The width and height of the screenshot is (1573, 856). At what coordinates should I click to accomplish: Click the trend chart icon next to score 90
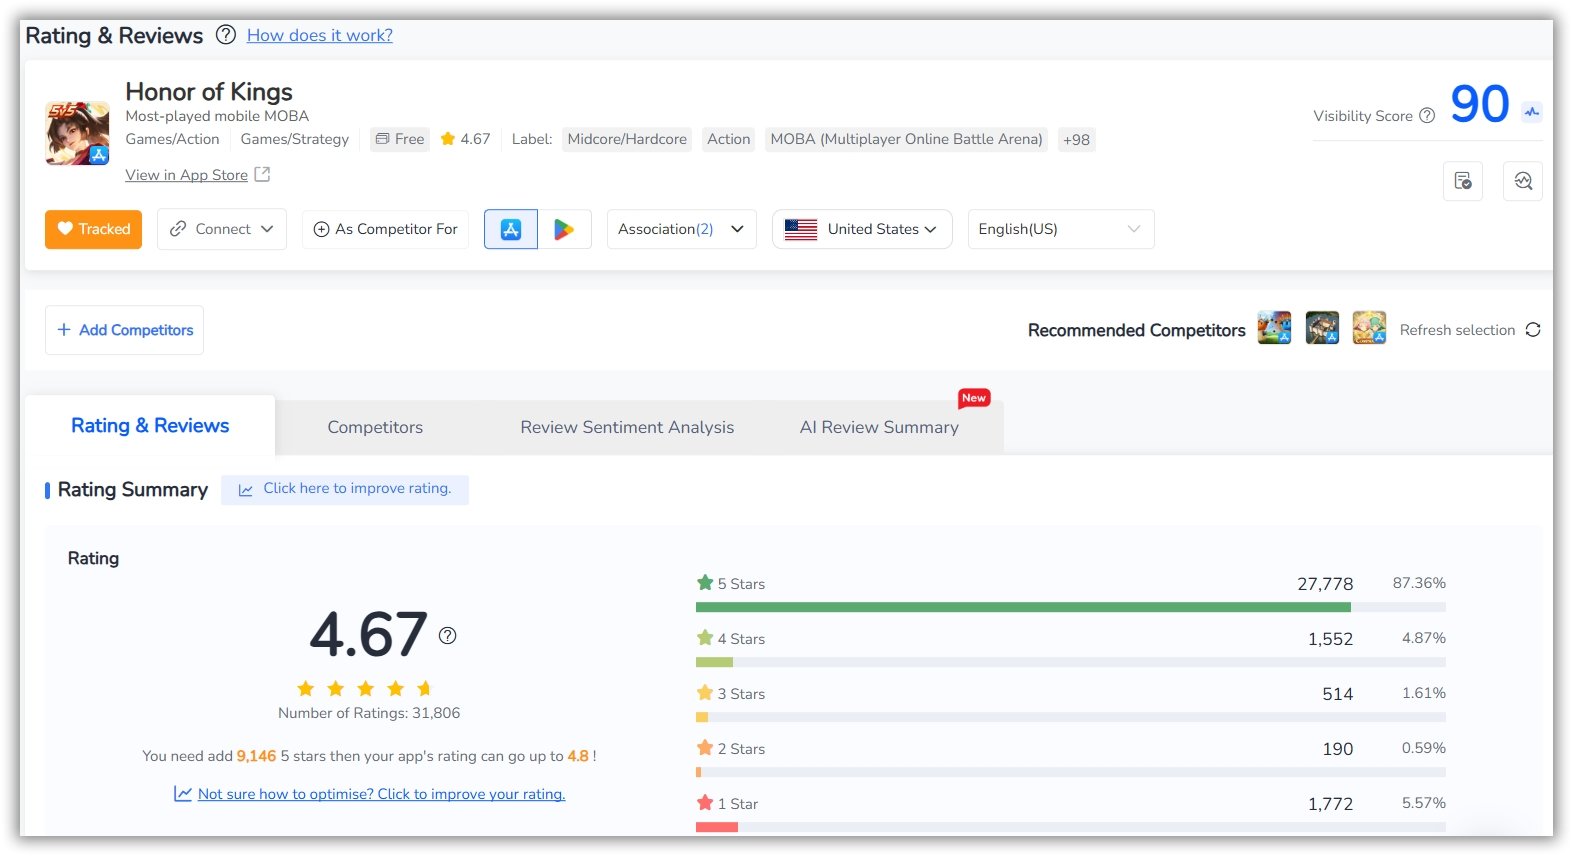click(1532, 112)
